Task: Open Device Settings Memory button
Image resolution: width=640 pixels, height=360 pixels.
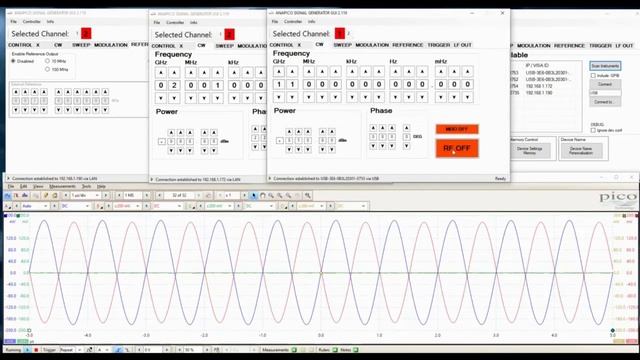Action: (529, 151)
